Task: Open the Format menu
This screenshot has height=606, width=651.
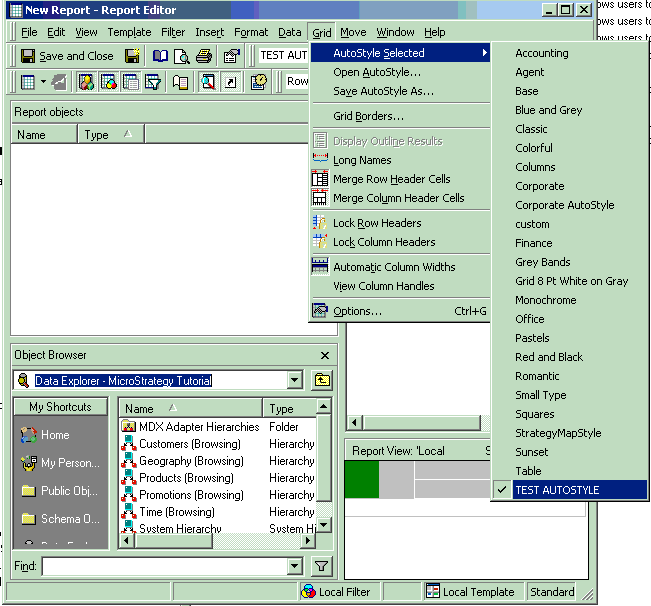Action: [x=251, y=32]
